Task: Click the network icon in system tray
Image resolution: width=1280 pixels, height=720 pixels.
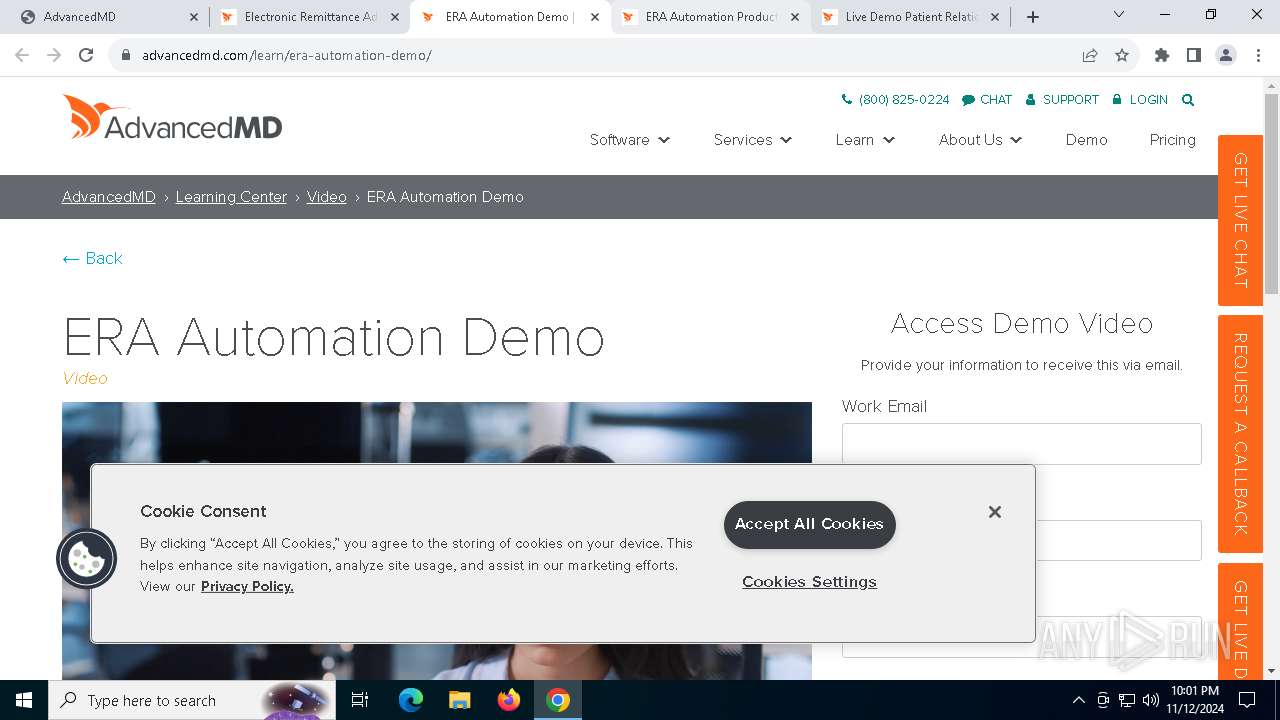Action: tap(1127, 700)
